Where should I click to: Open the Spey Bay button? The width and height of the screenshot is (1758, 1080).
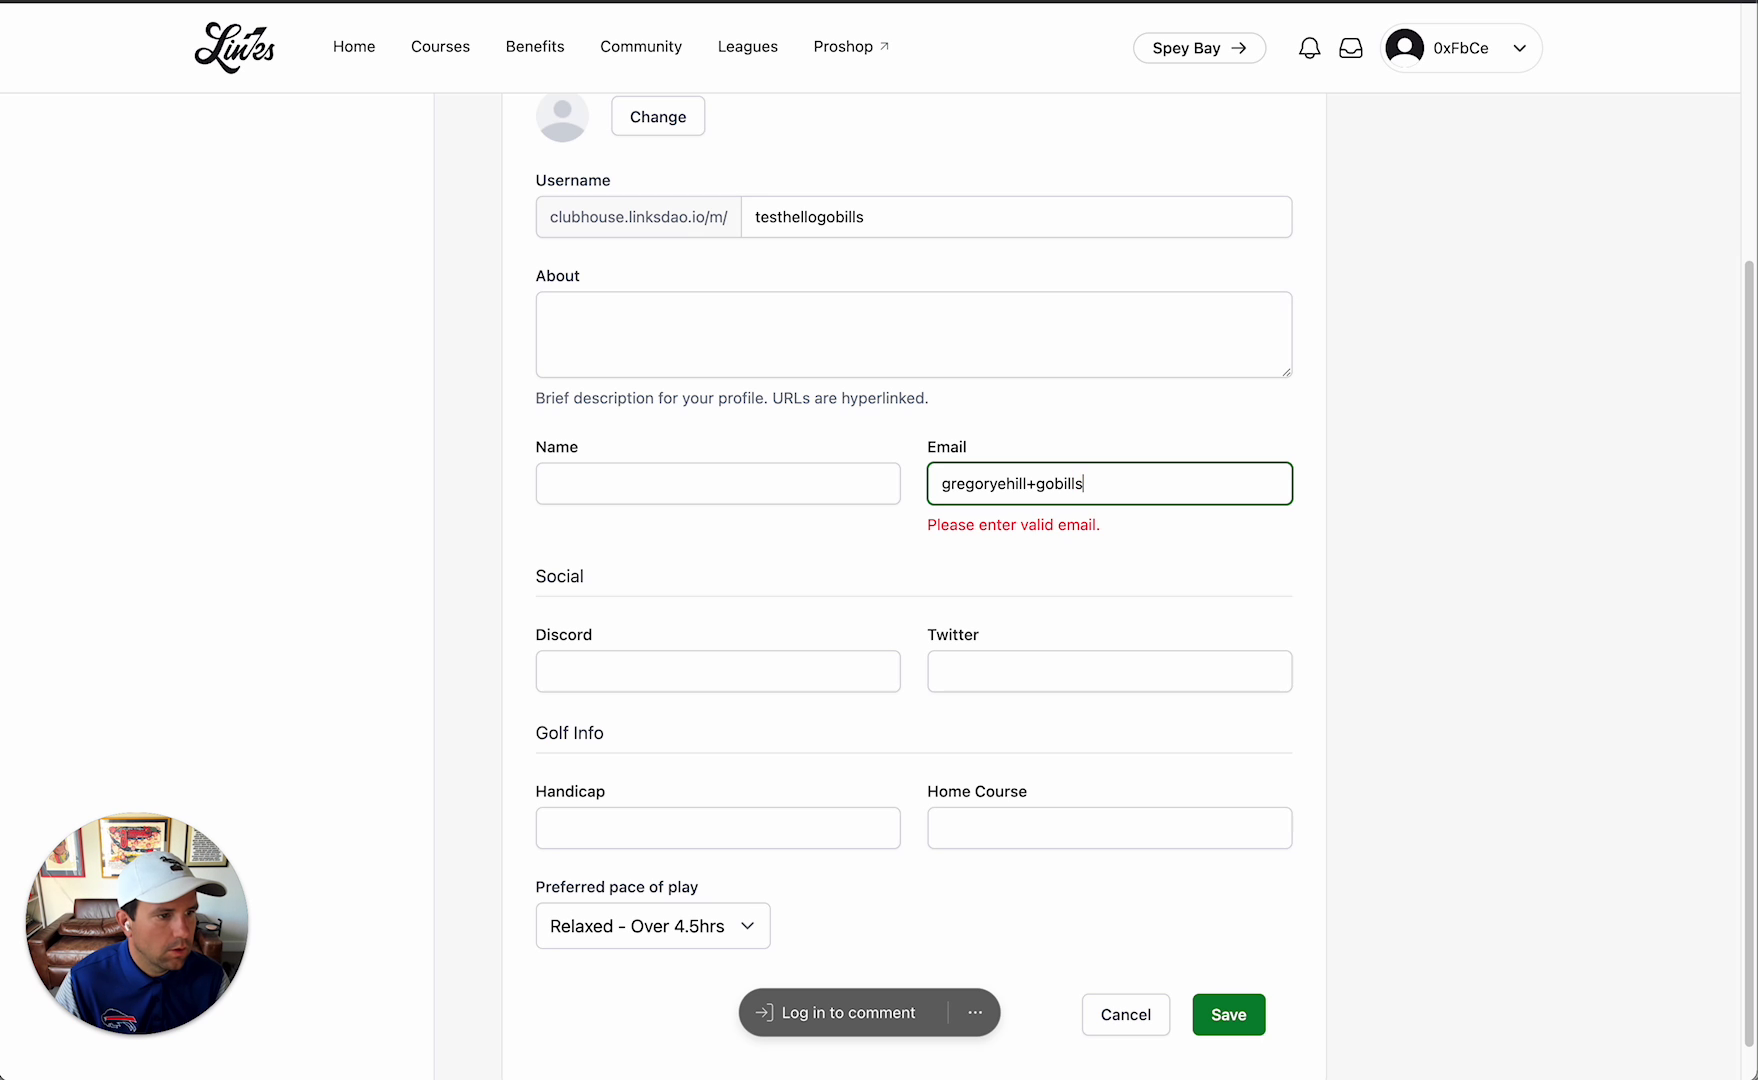[1199, 48]
